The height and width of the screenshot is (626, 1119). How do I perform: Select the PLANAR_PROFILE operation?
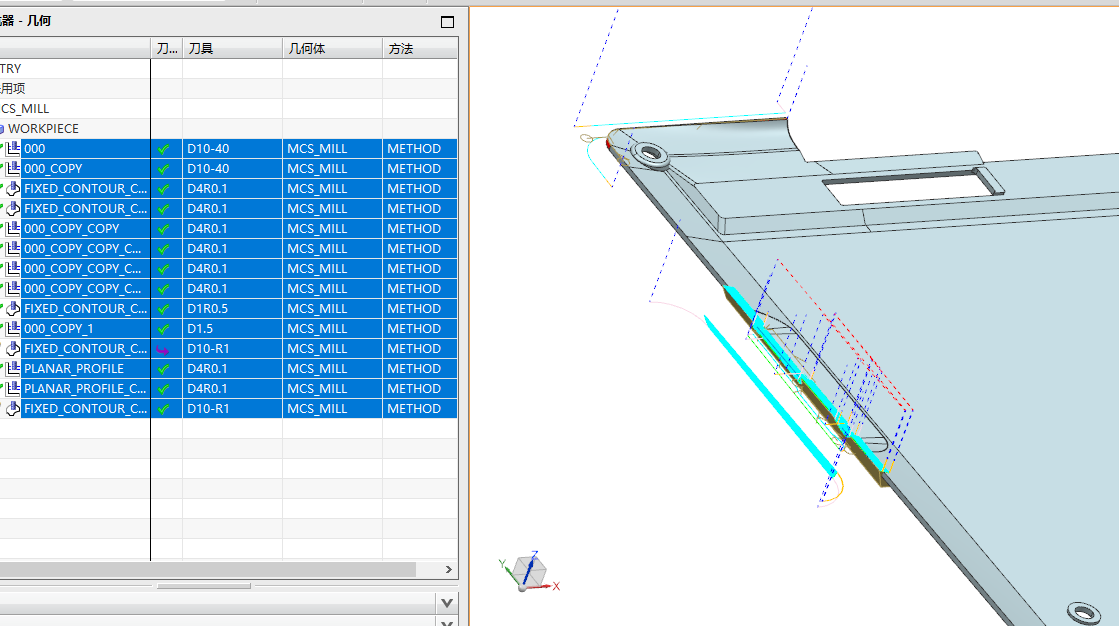click(x=74, y=368)
